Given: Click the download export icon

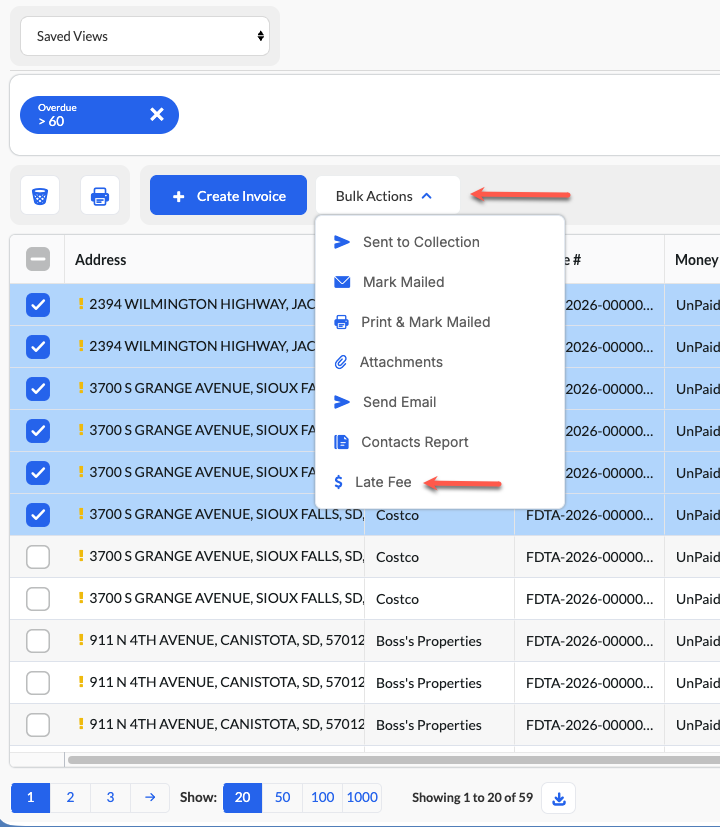Looking at the screenshot, I should pos(559,798).
